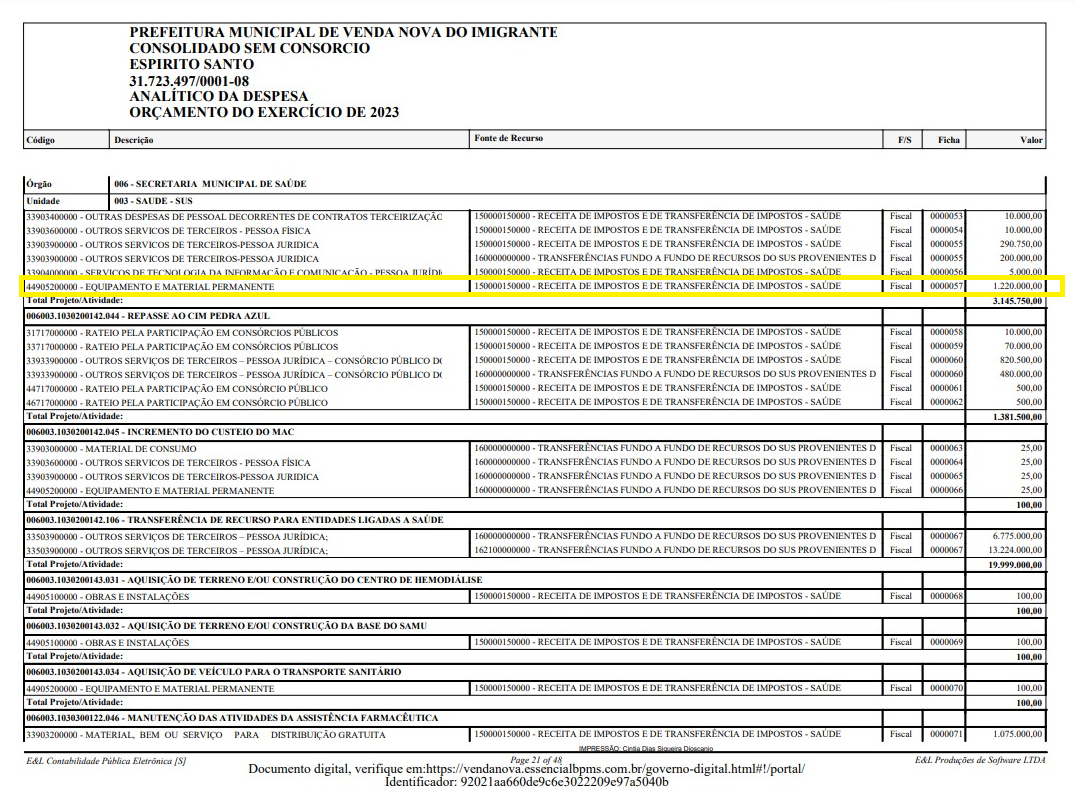Click the 'Unidade' row label
The image size is (1075, 792).
tap(43, 201)
